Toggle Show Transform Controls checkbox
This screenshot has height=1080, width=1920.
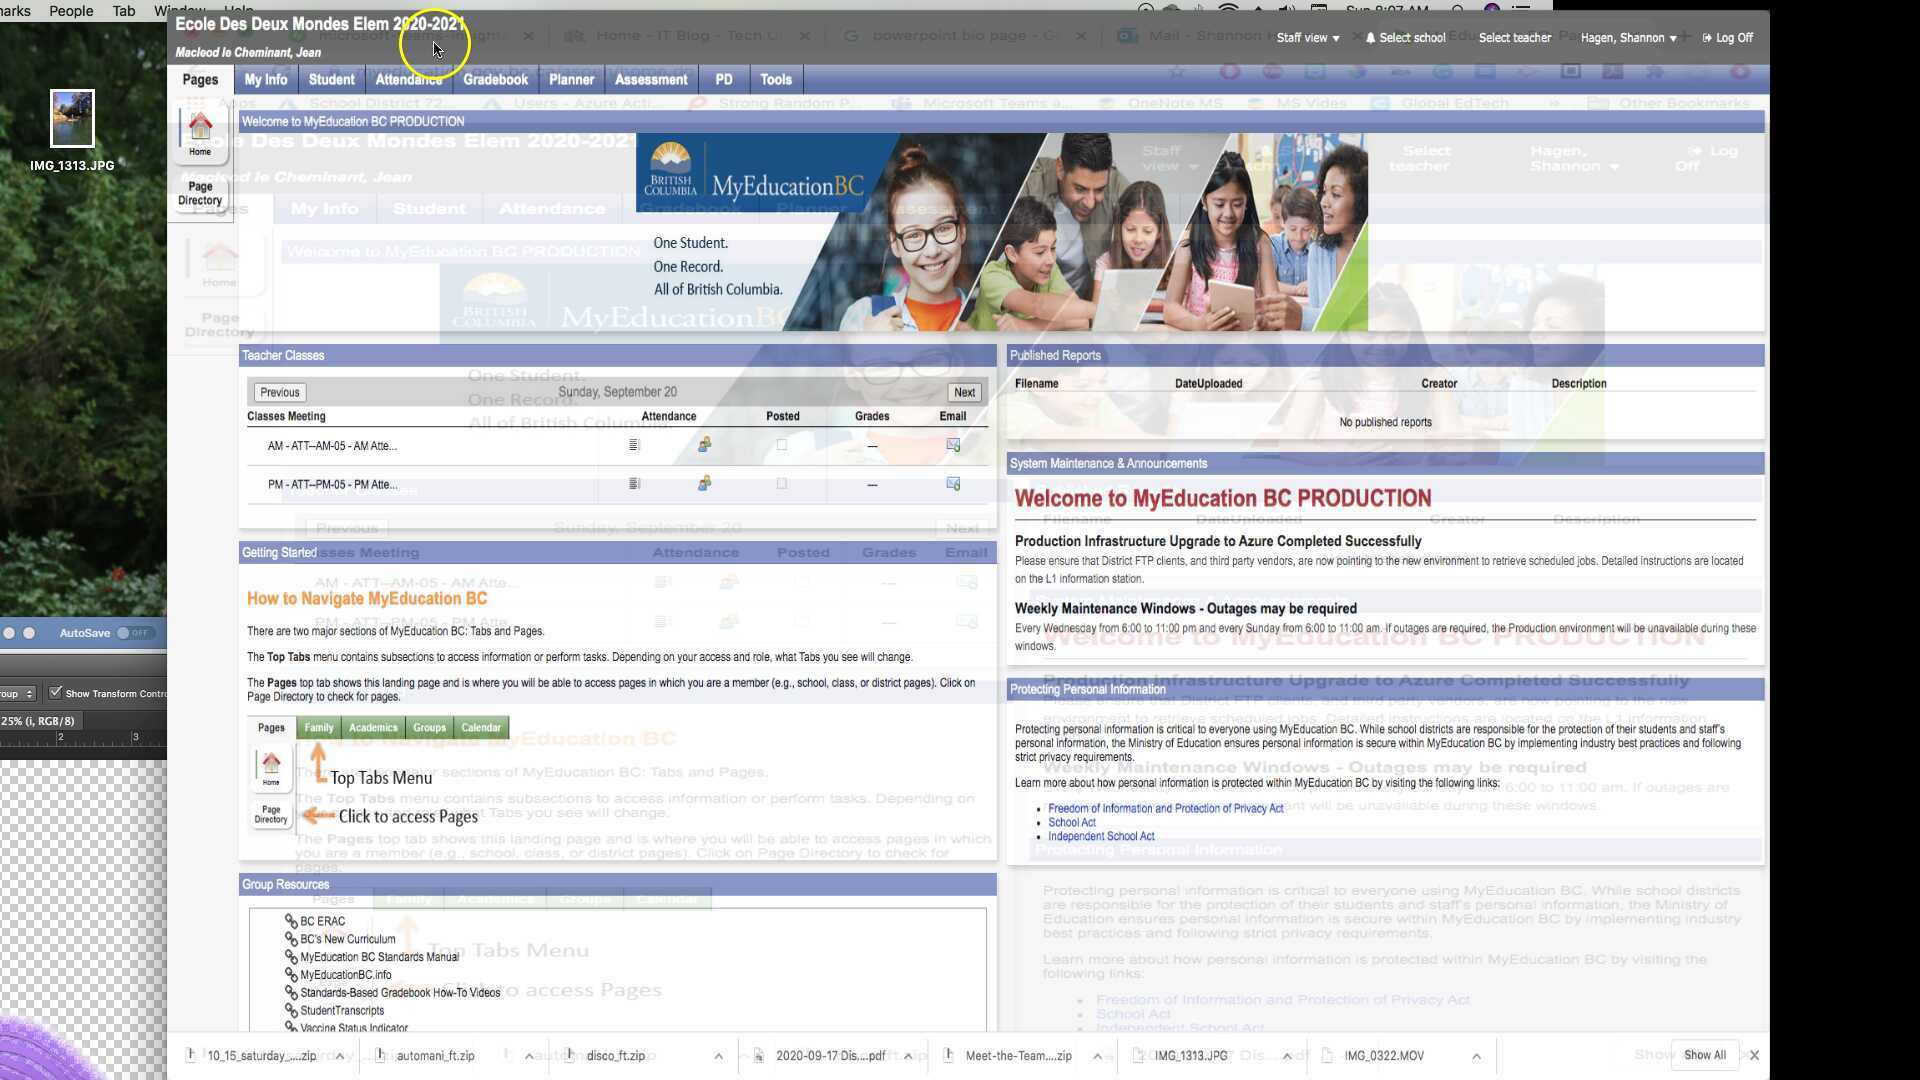pyautogui.click(x=56, y=692)
